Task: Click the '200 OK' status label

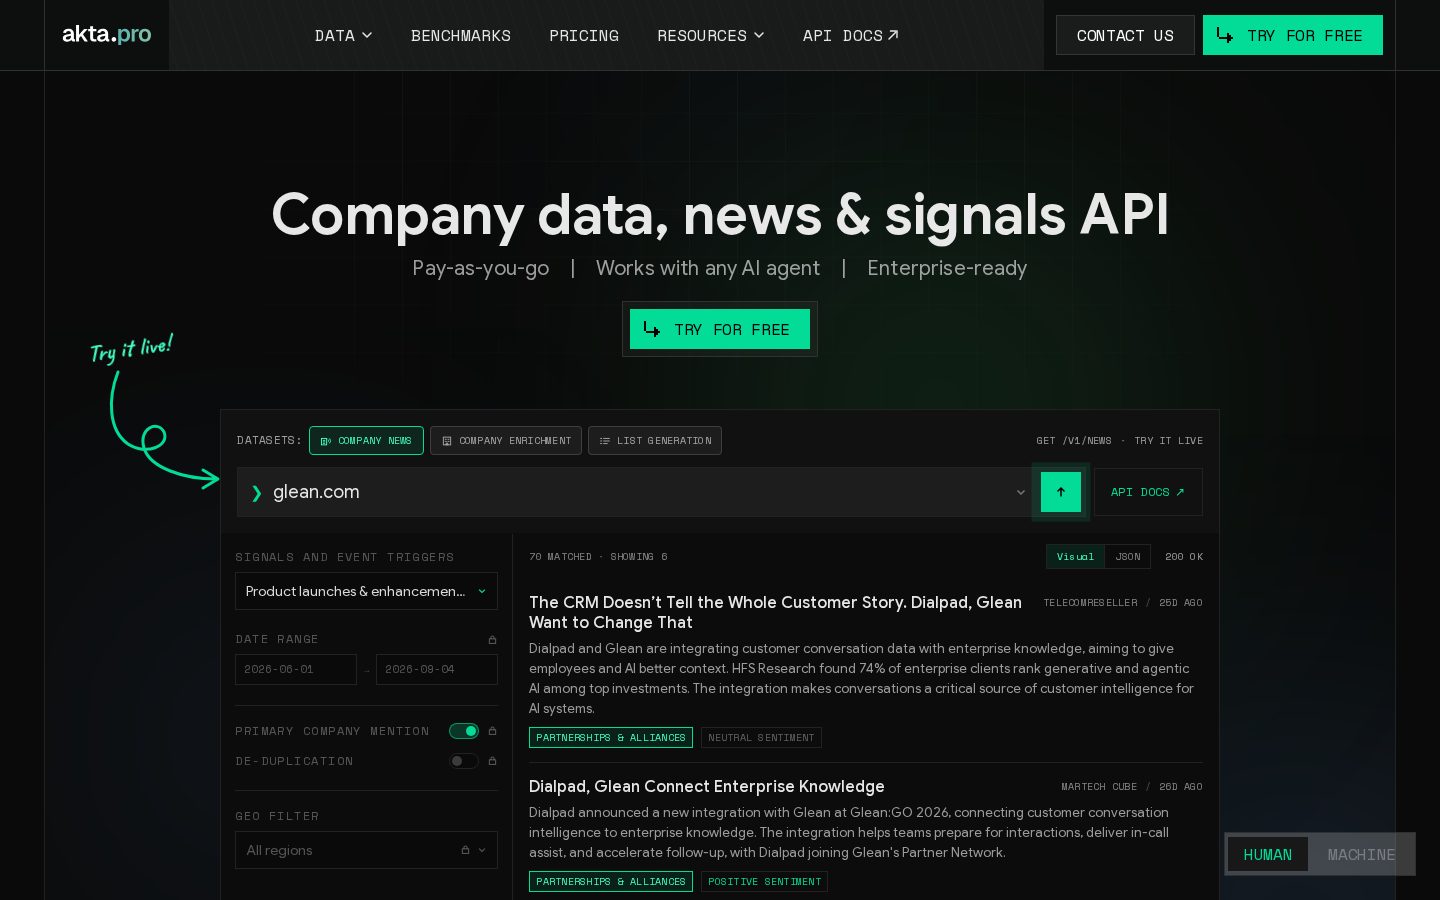Action: 1184,556
